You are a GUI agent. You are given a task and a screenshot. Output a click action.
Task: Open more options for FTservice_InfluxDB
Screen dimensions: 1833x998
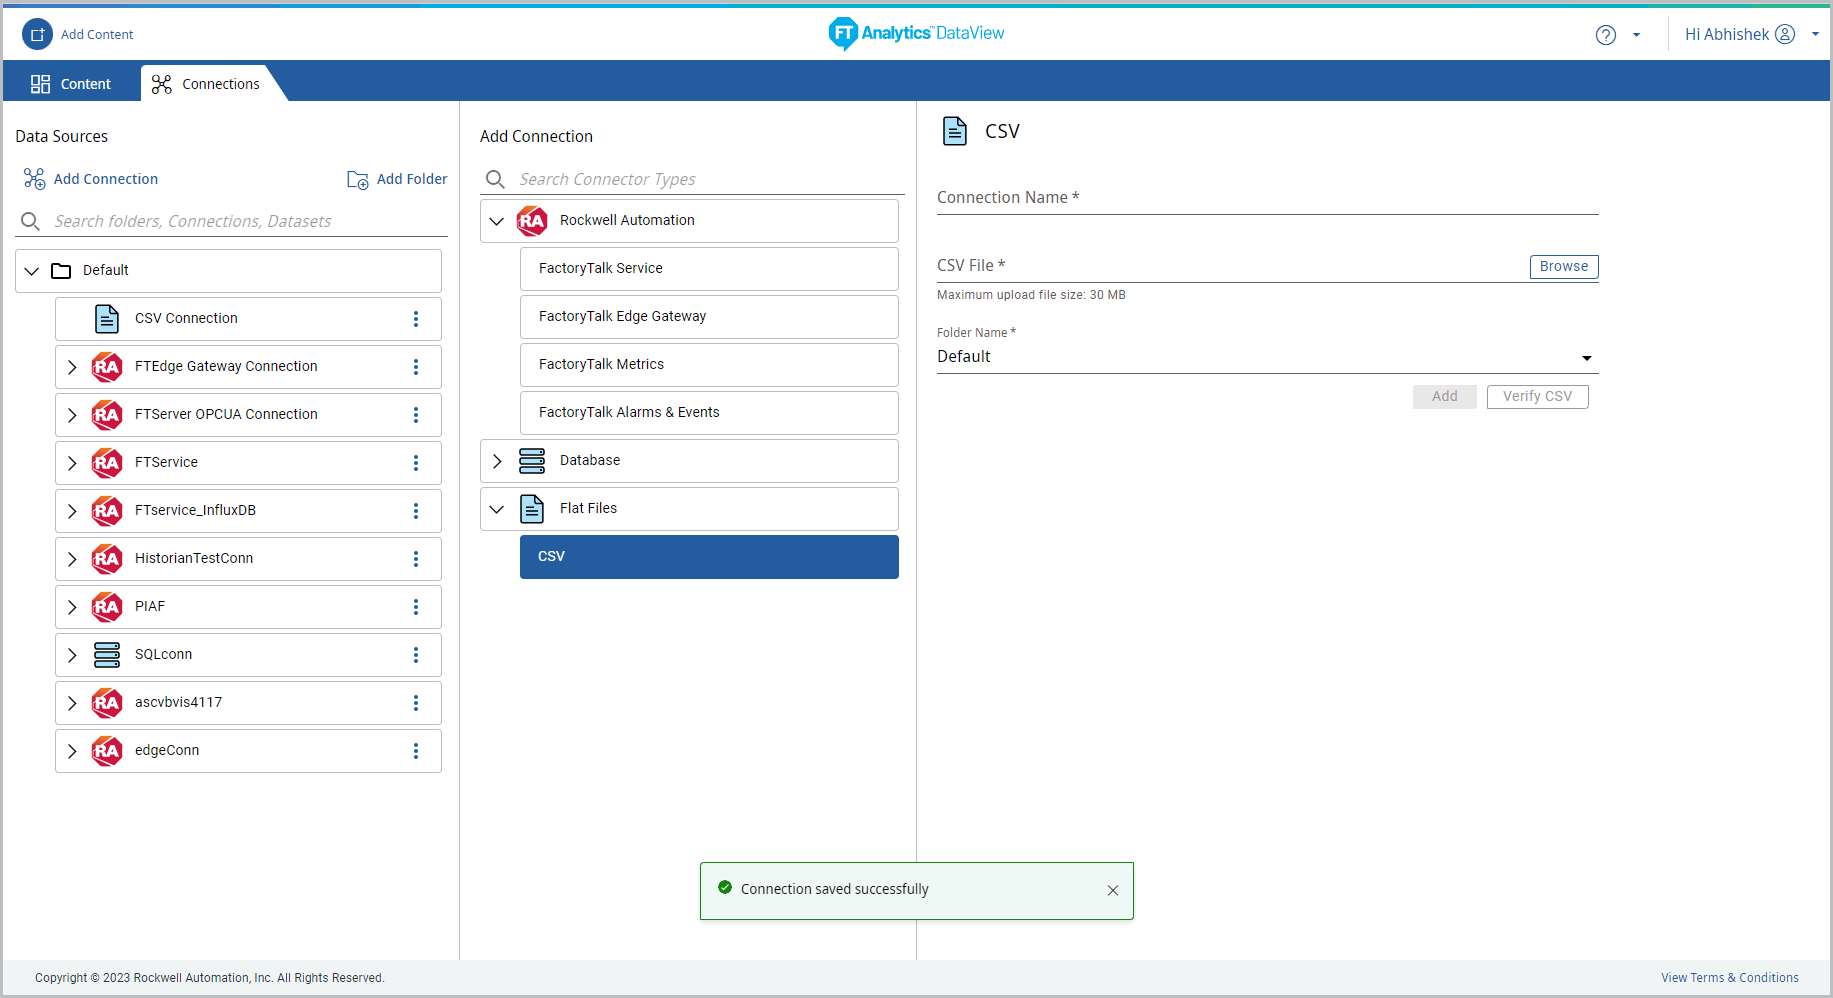coord(416,511)
